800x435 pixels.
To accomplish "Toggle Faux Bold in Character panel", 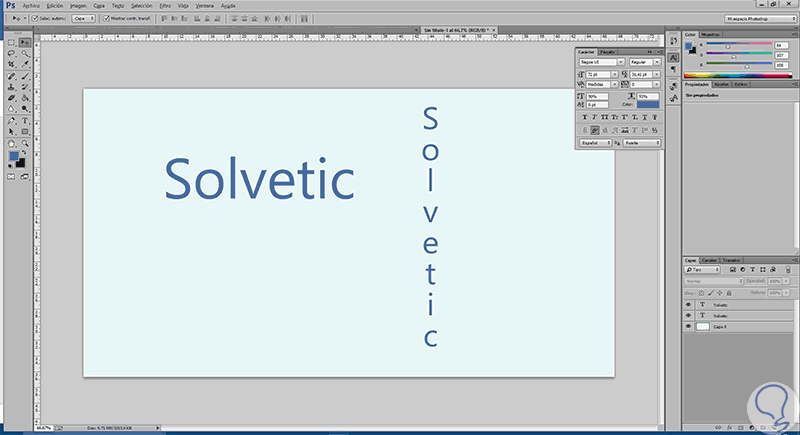I will point(585,117).
